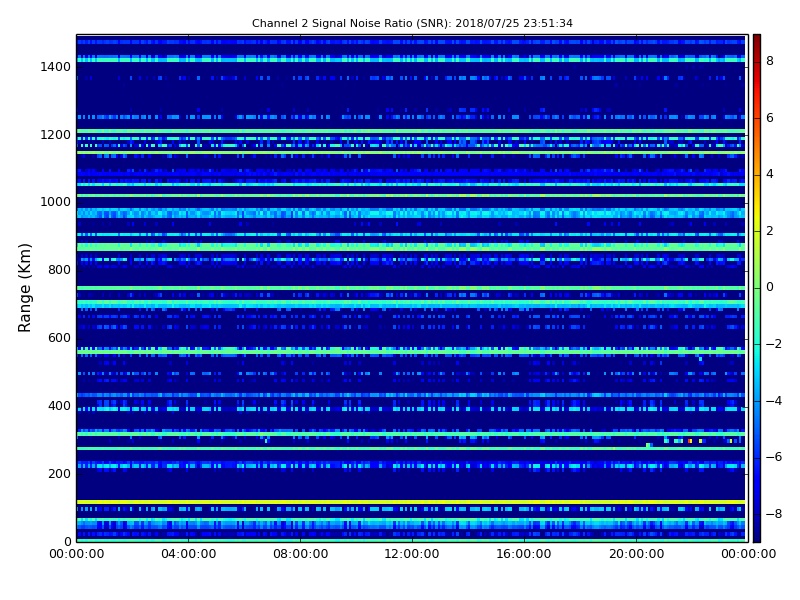Select the 1200 range tick label
Screen dimensions: 800x600
[x=56, y=135]
